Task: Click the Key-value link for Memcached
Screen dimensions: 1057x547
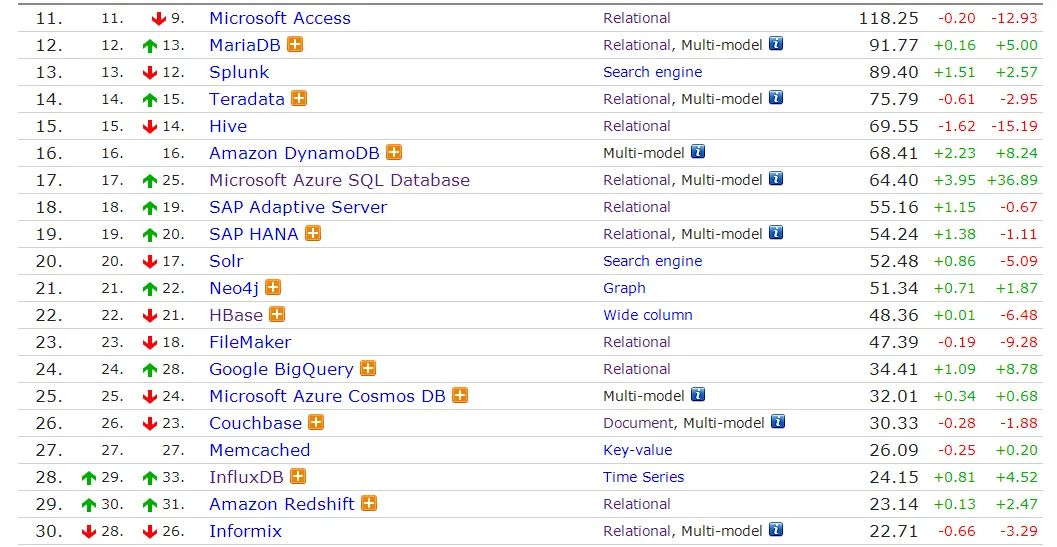Action: point(638,450)
